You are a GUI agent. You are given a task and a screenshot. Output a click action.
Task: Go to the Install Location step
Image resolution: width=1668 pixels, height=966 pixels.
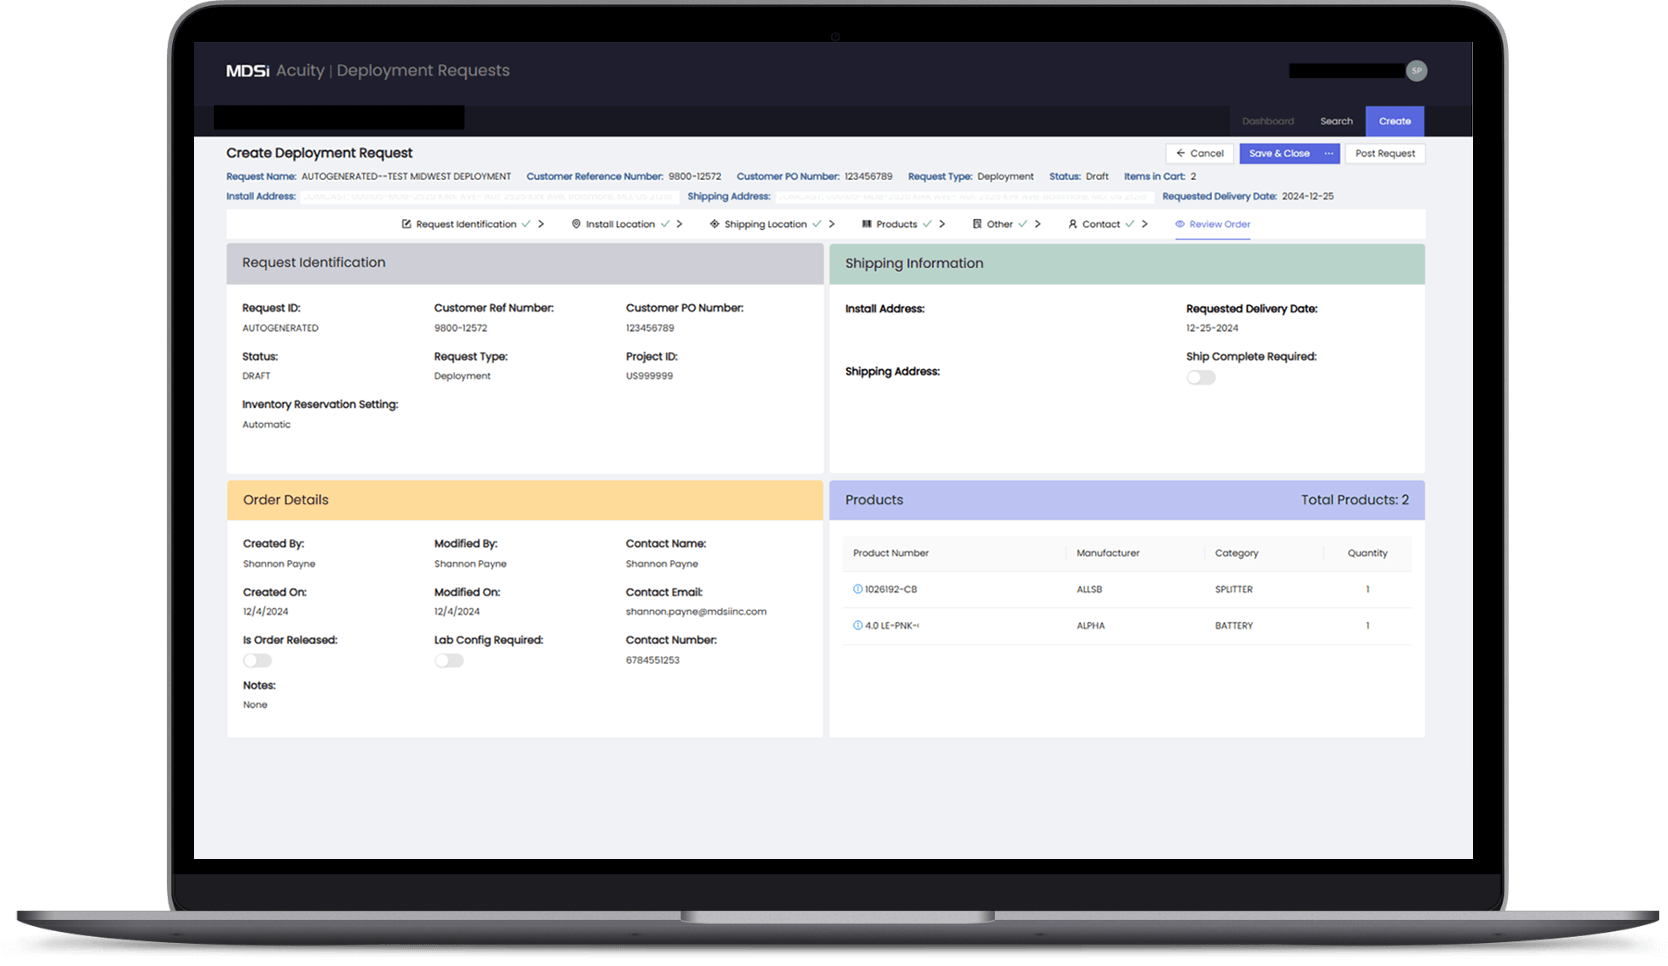click(620, 224)
